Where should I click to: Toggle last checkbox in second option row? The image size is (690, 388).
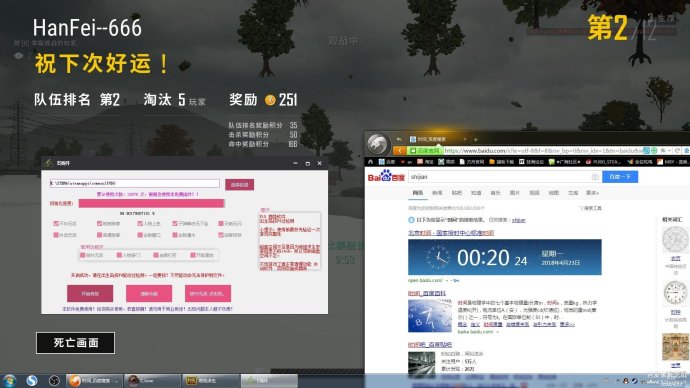coord(221,235)
